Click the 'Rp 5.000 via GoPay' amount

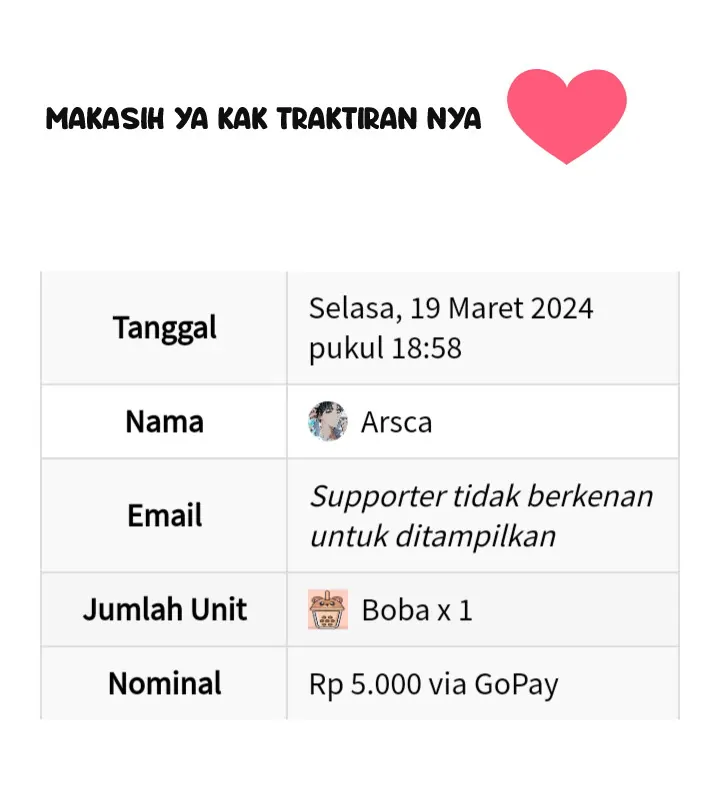click(x=434, y=684)
